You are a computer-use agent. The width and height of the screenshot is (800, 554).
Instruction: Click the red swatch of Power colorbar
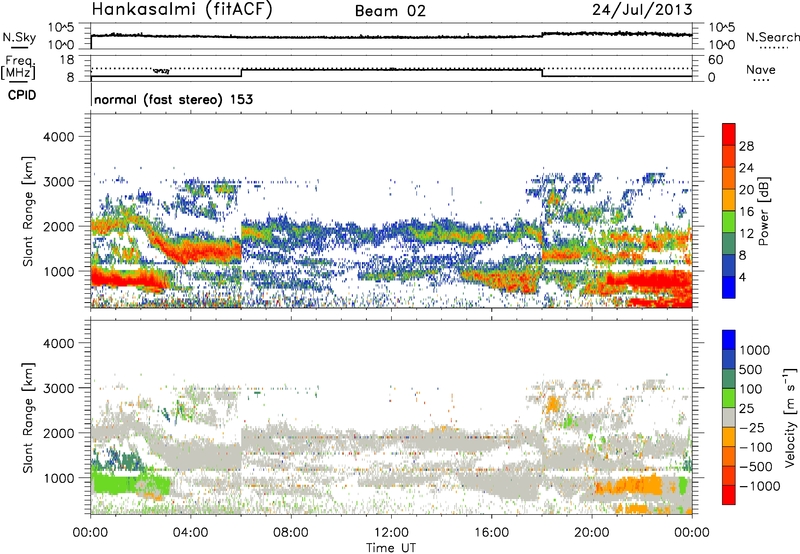click(x=729, y=134)
